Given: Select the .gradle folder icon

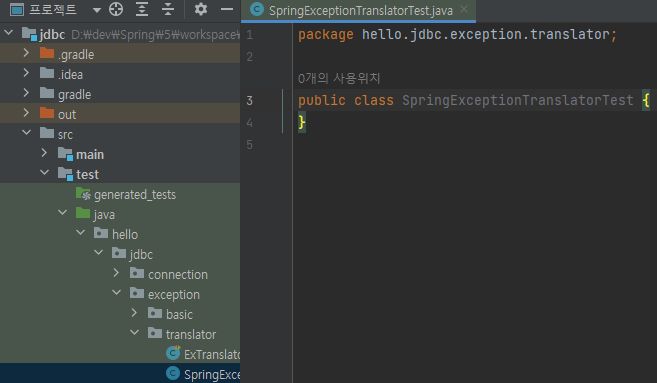Looking at the screenshot, I should click(x=47, y=53).
